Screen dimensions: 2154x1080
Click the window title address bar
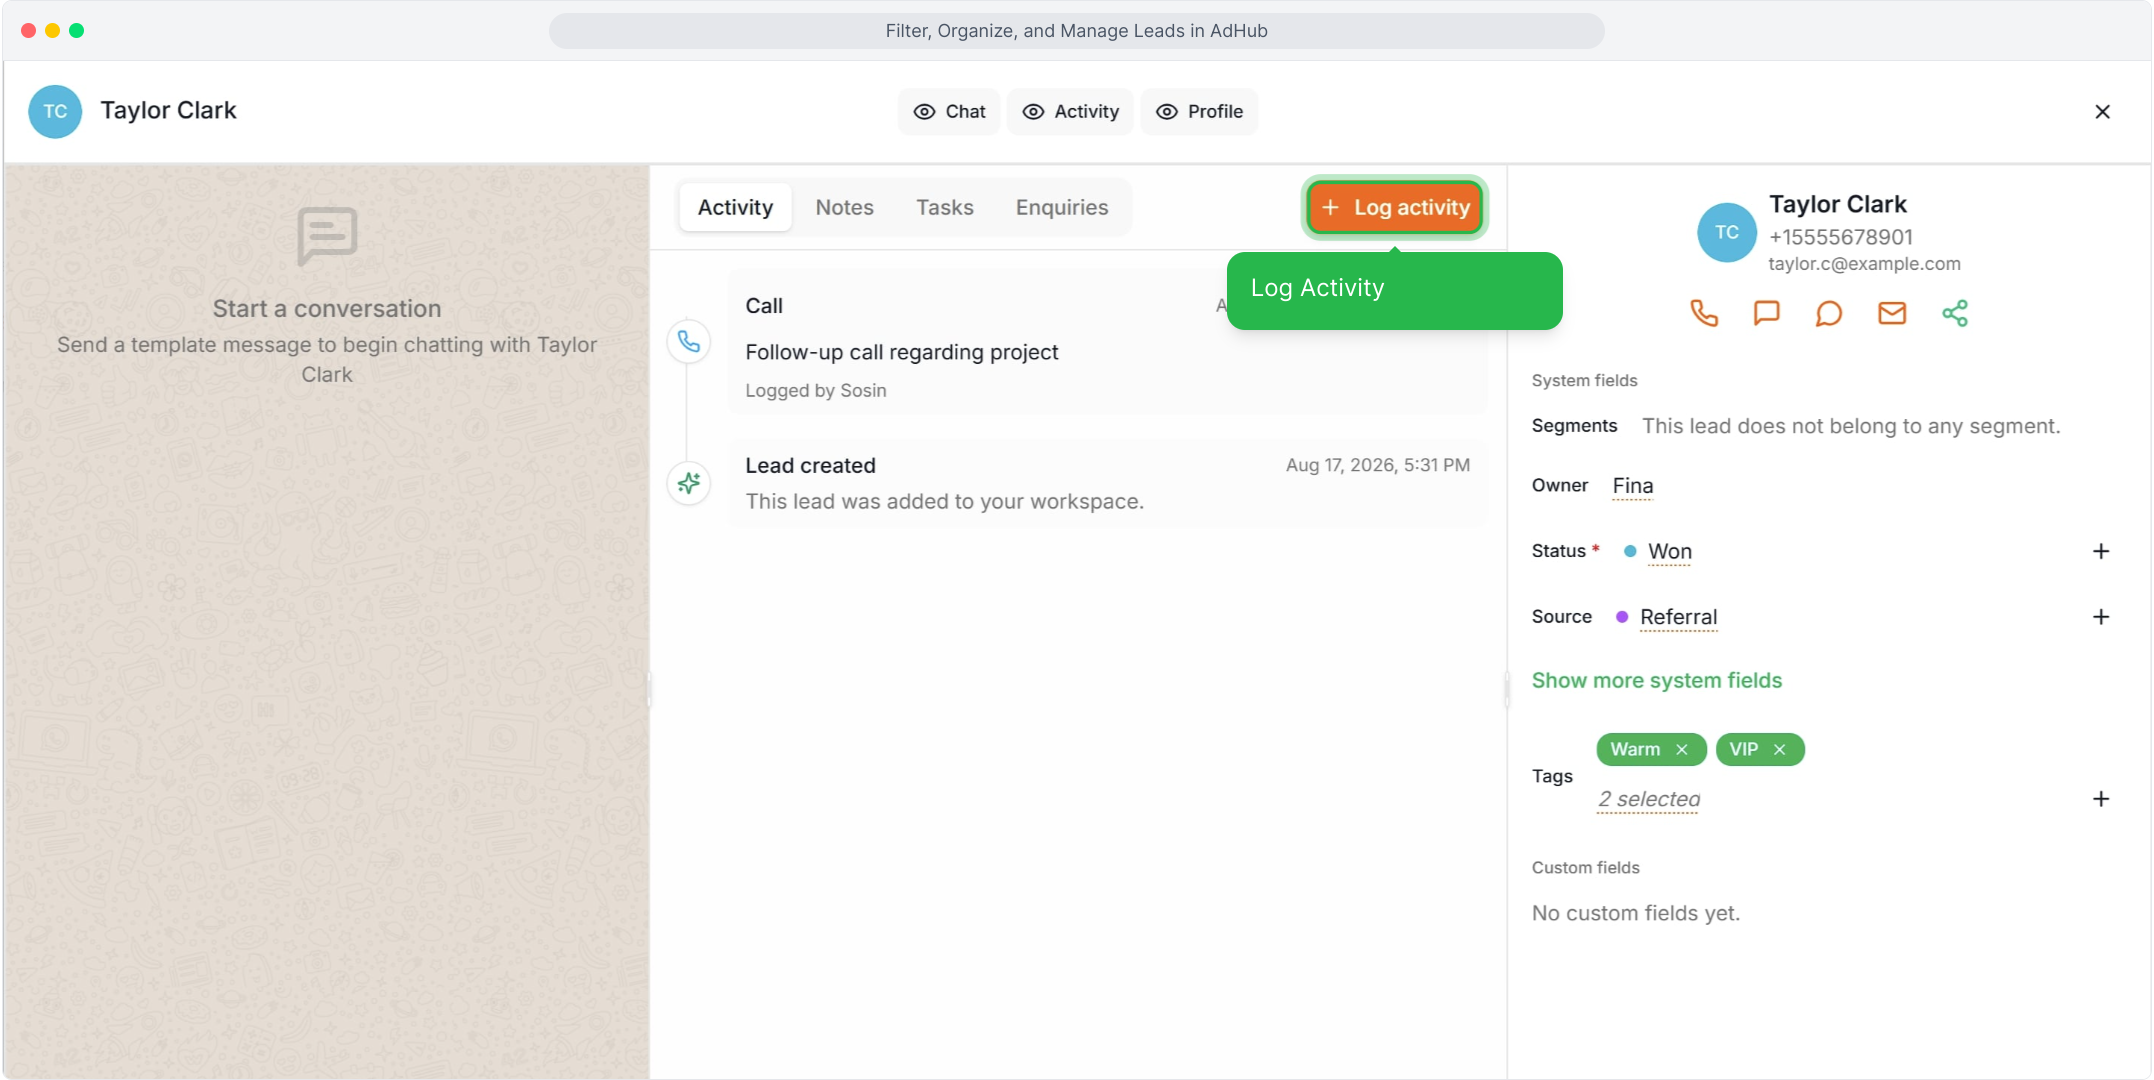tap(1076, 31)
